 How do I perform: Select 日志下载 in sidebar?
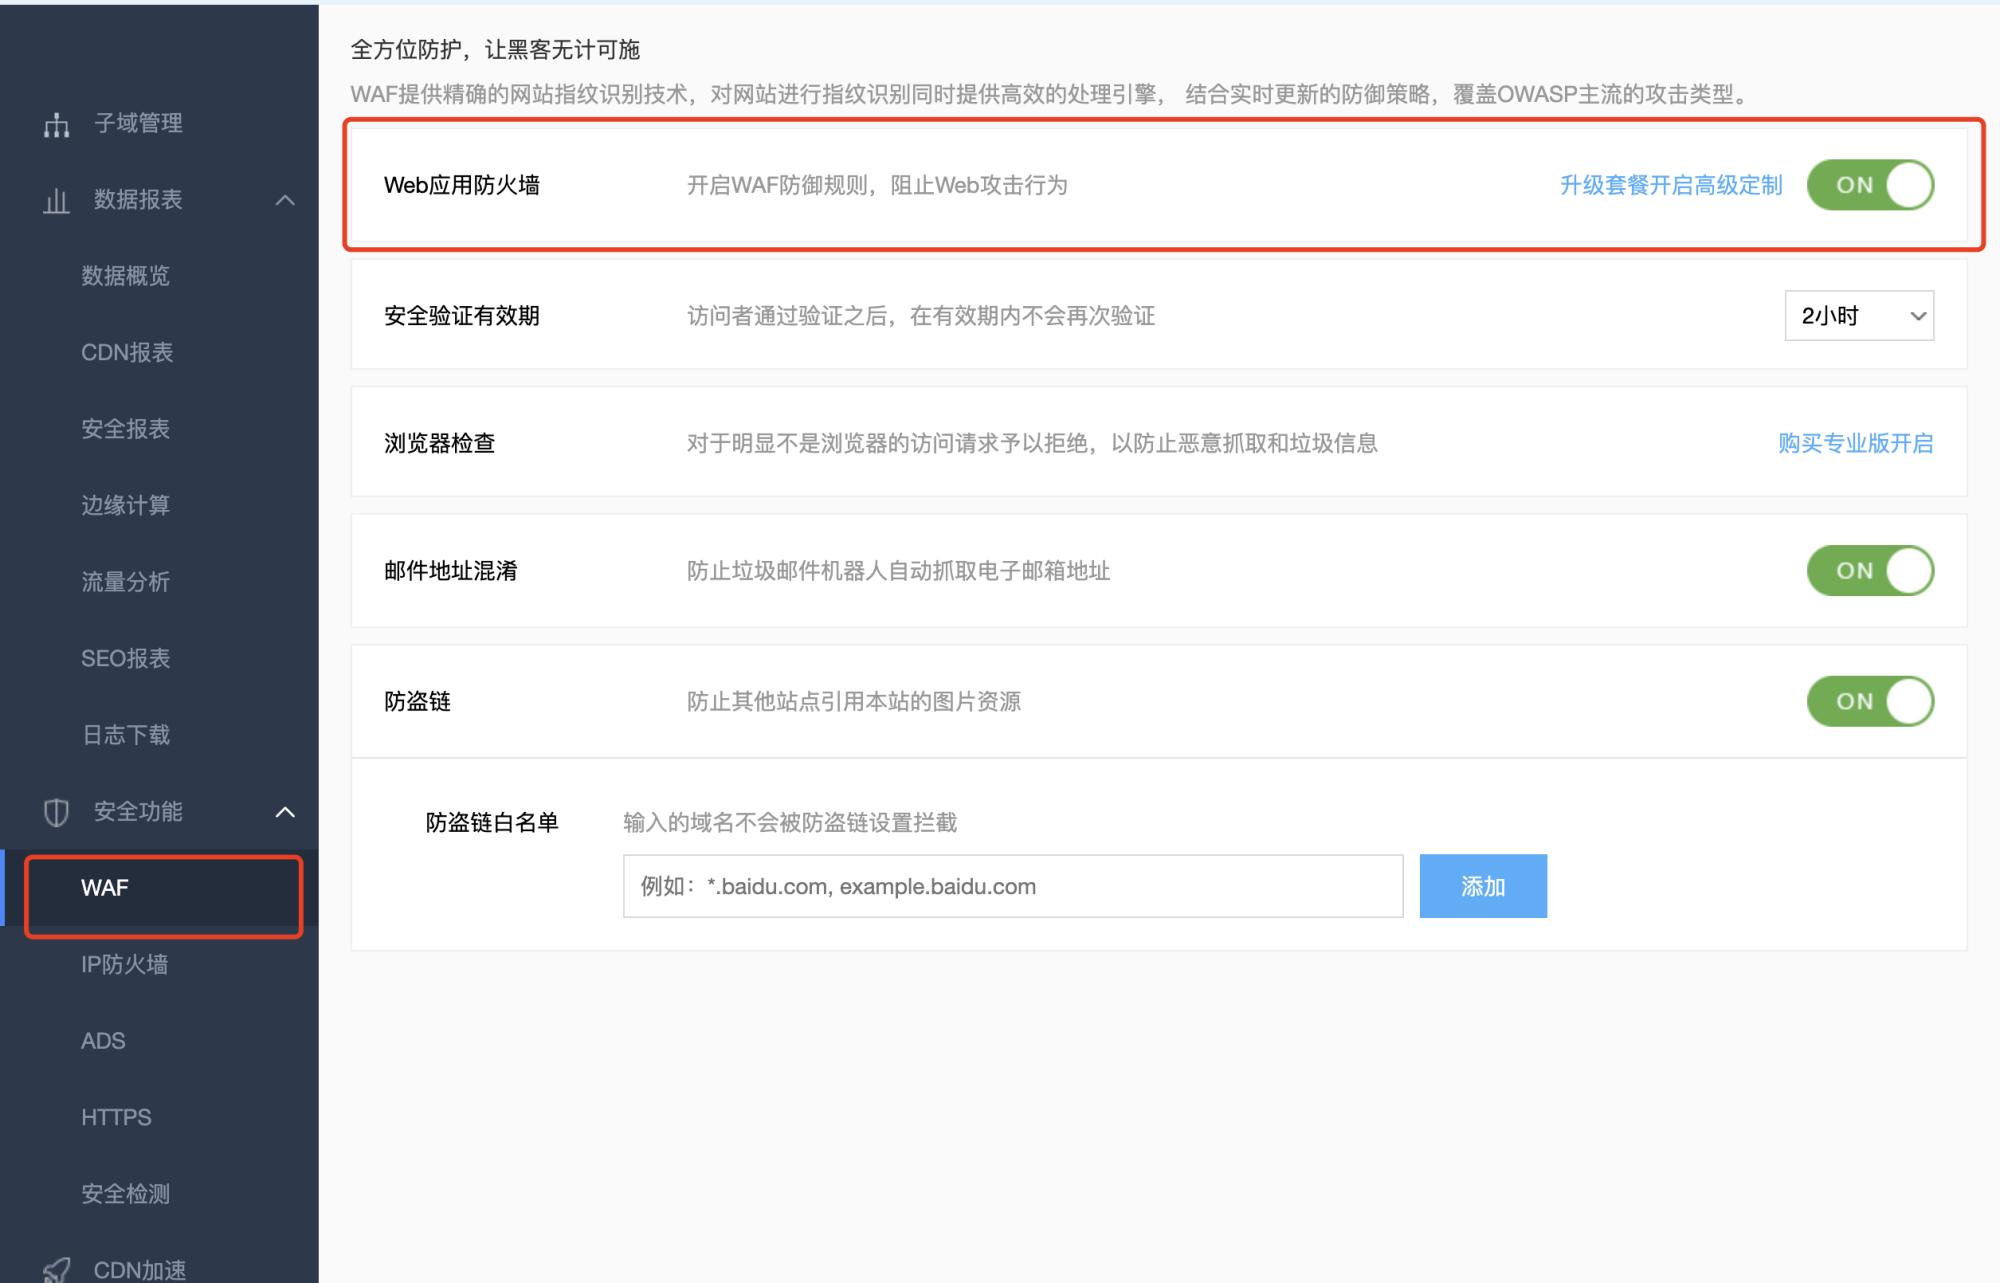point(126,735)
